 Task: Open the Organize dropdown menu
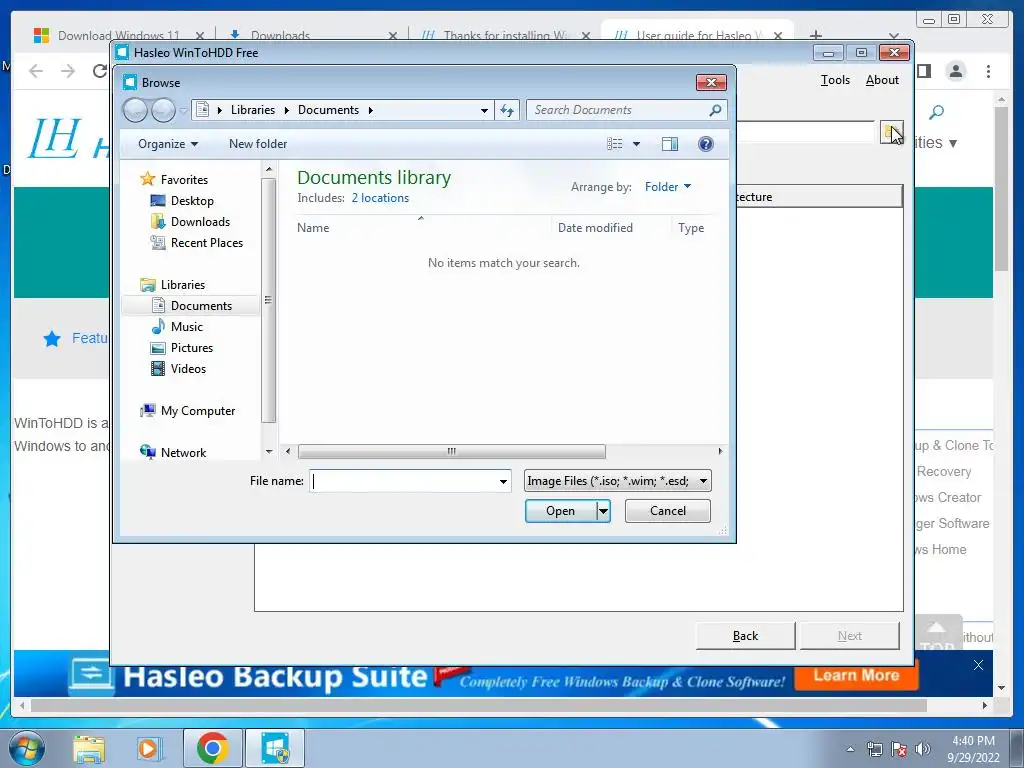click(168, 144)
